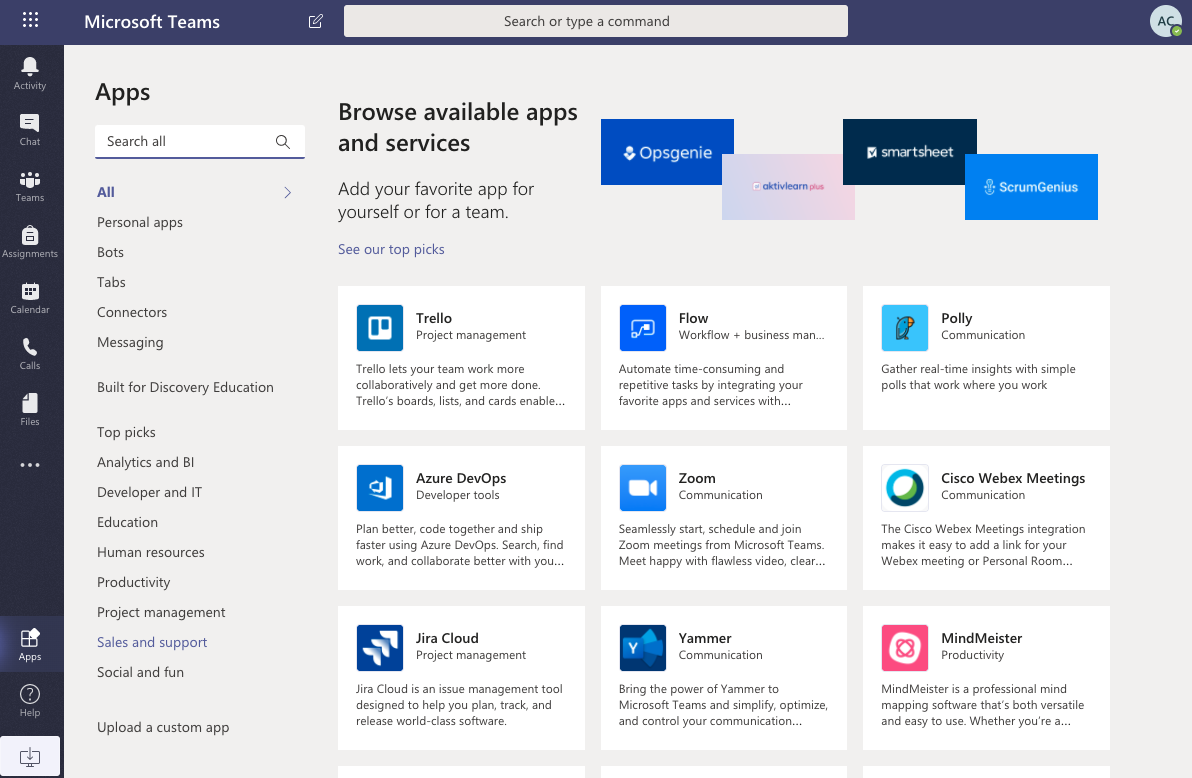Click the Search or type a command box
This screenshot has height=778, width=1192.
click(595, 21)
